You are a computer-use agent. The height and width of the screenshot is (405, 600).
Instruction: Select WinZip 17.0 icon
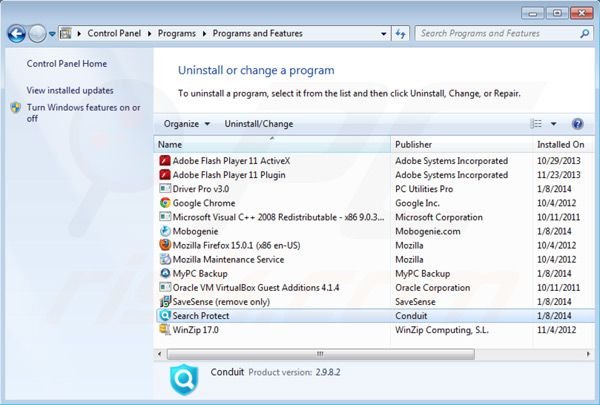(165, 330)
